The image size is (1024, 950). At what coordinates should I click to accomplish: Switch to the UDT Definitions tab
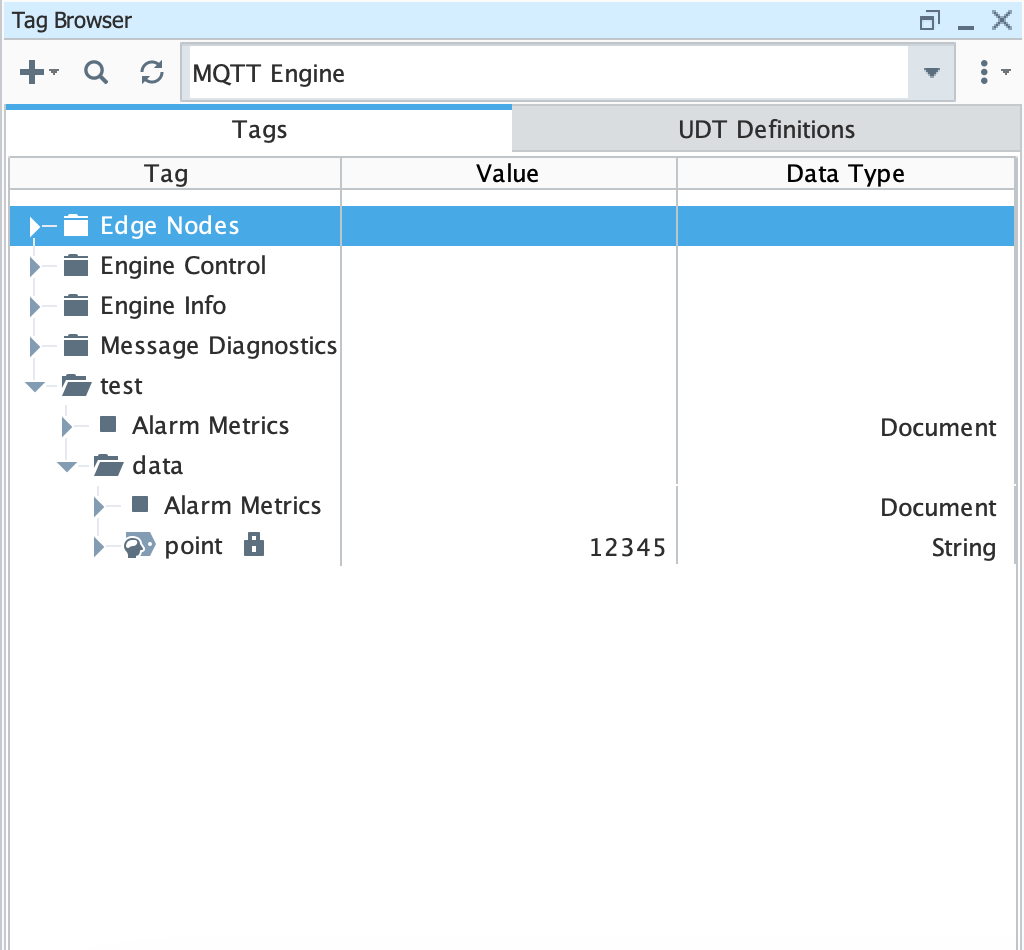(766, 129)
